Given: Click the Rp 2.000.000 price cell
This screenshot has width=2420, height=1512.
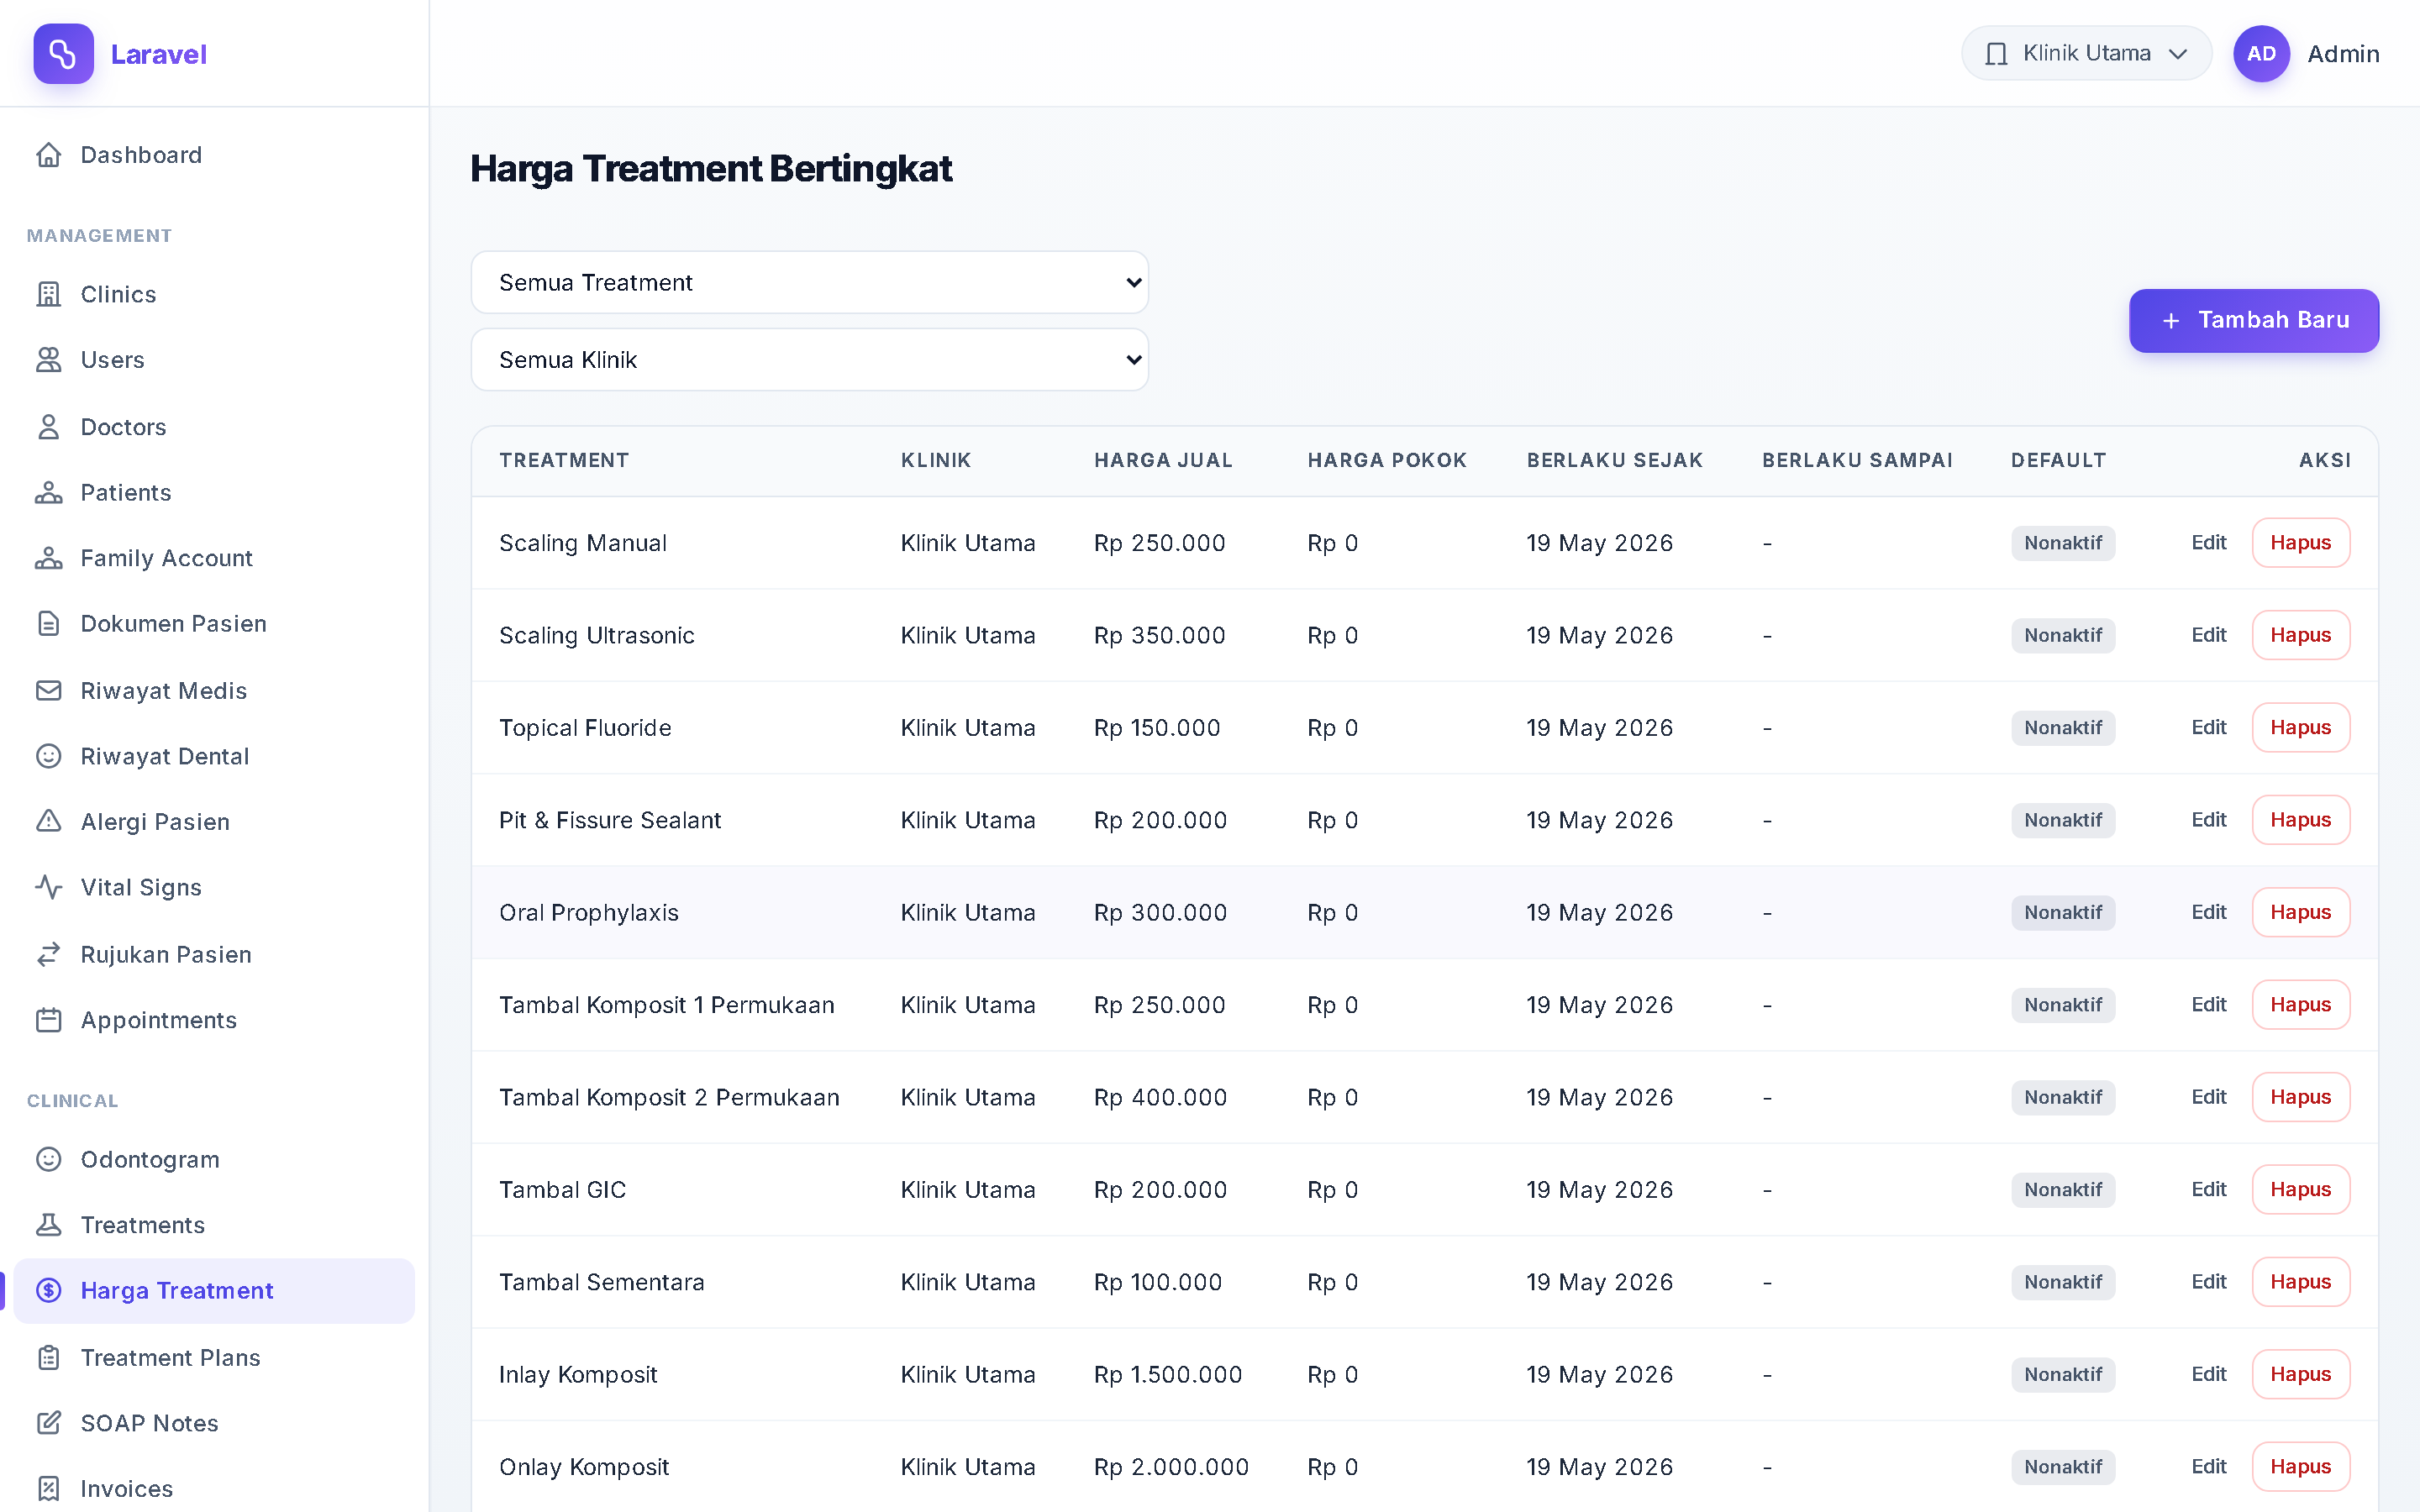Looking at the screenshot, I should click(1171, 1467).
